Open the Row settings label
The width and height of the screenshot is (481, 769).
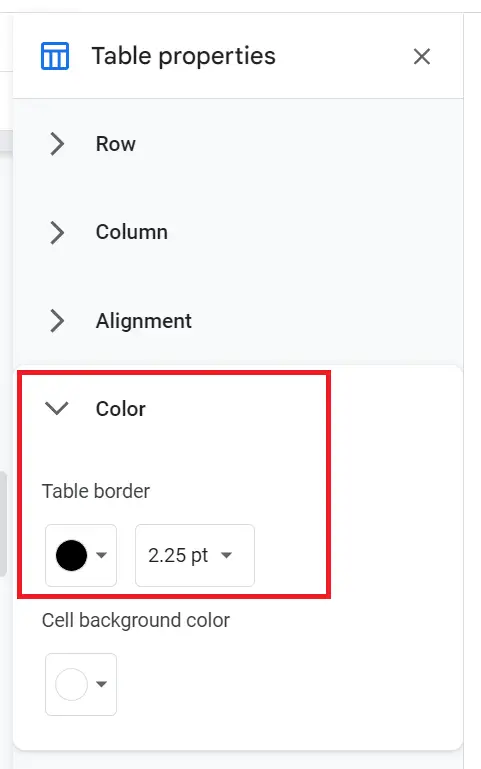[x=116, y=144]
